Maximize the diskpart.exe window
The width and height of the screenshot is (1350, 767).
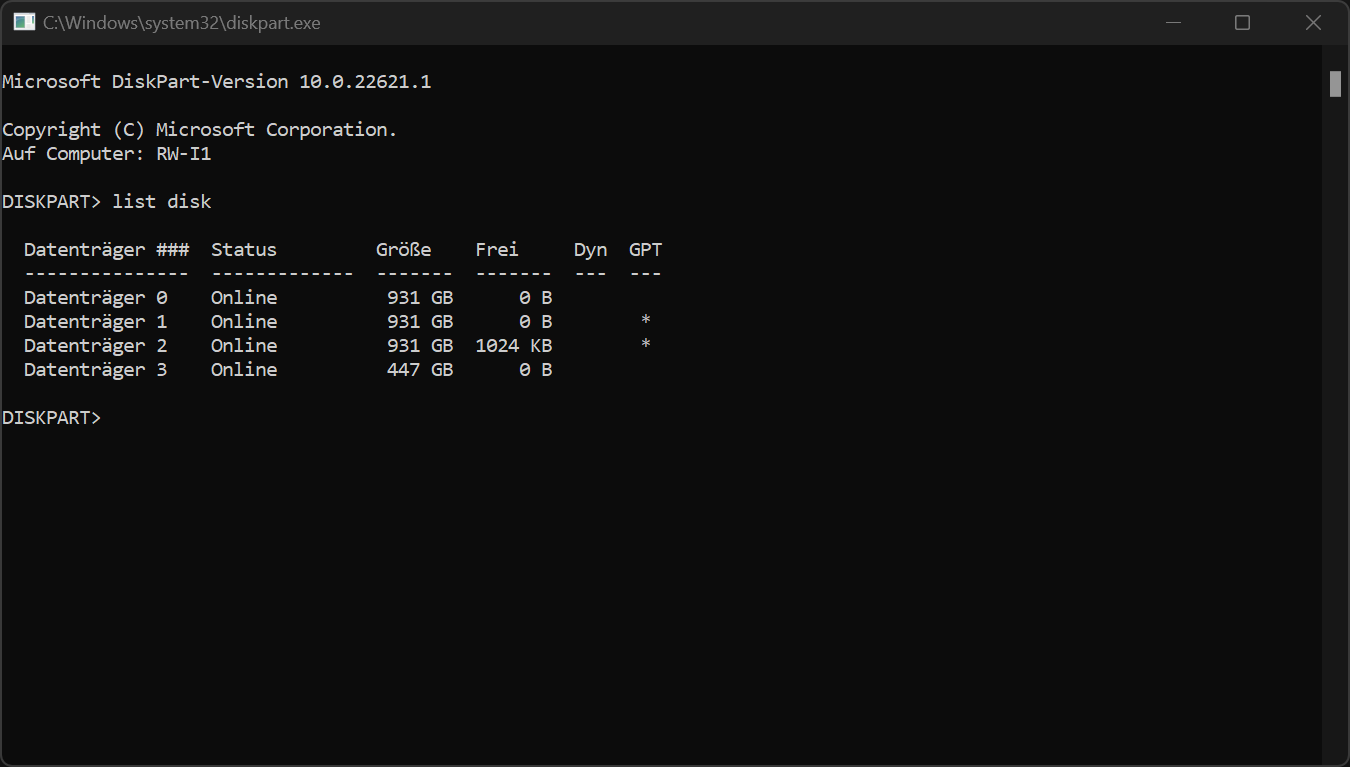(1242, 22)
